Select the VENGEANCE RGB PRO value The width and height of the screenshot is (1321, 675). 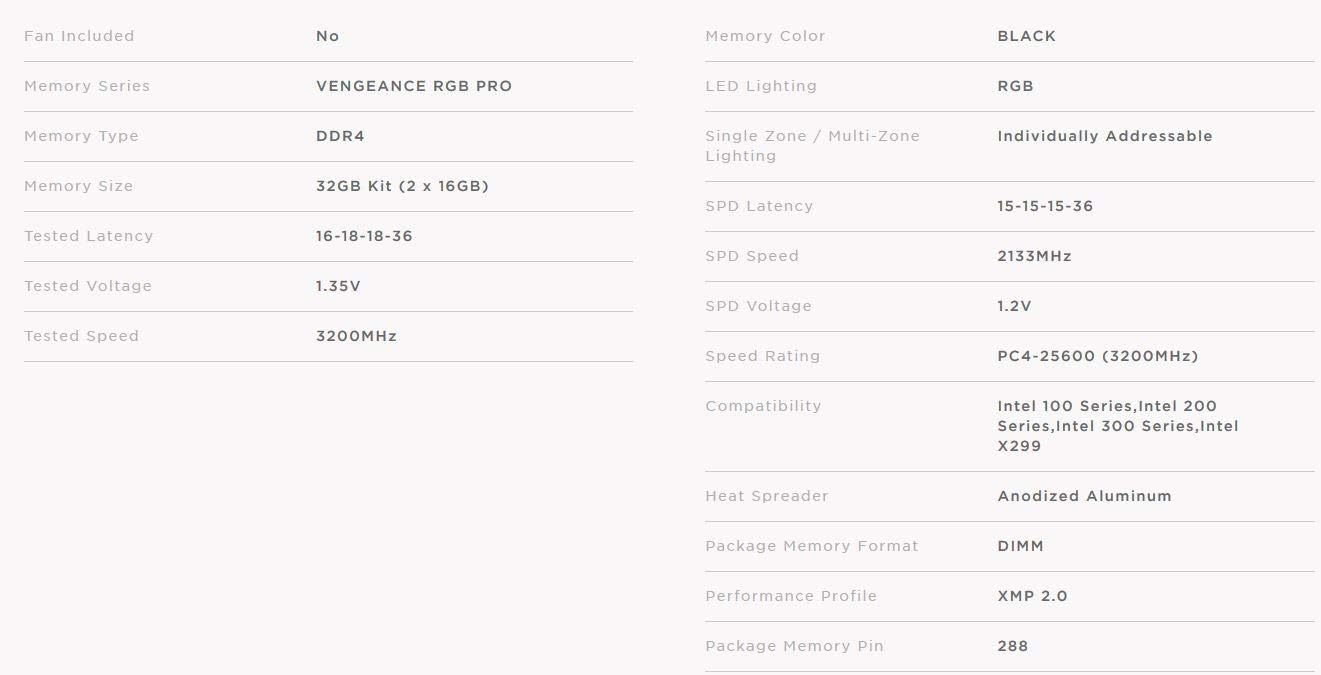[x=413, y=86]
